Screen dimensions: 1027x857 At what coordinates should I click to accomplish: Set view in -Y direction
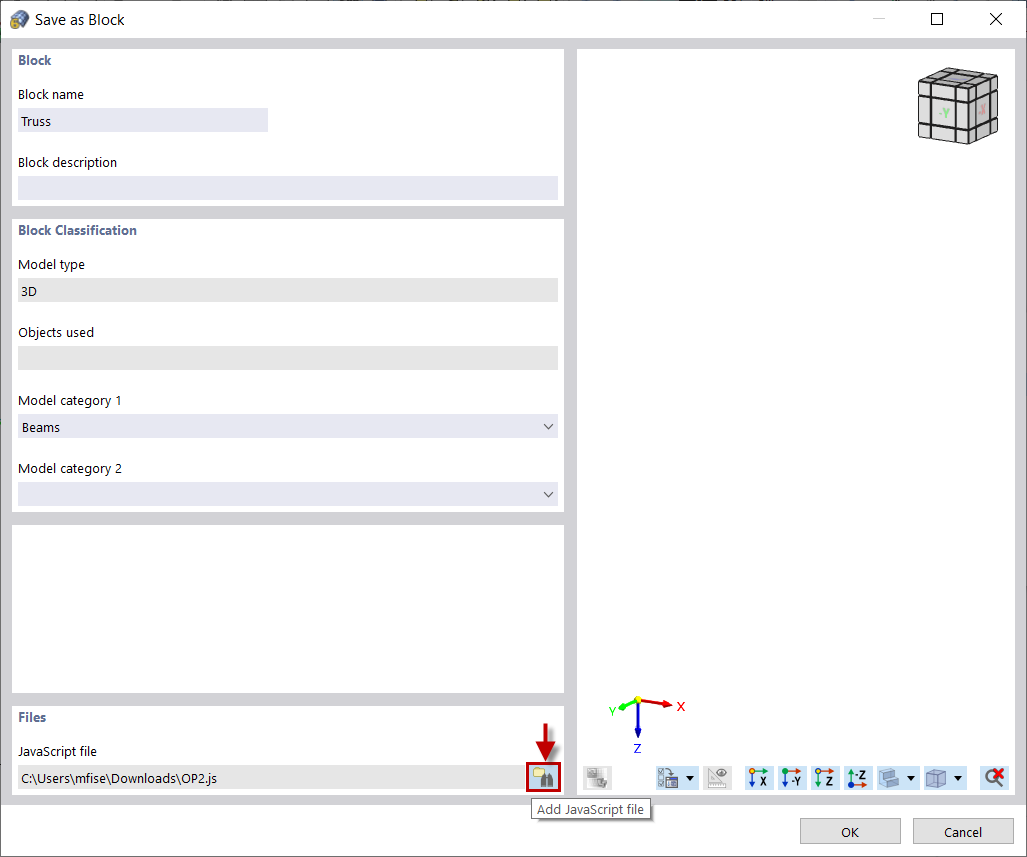[792, 777]
